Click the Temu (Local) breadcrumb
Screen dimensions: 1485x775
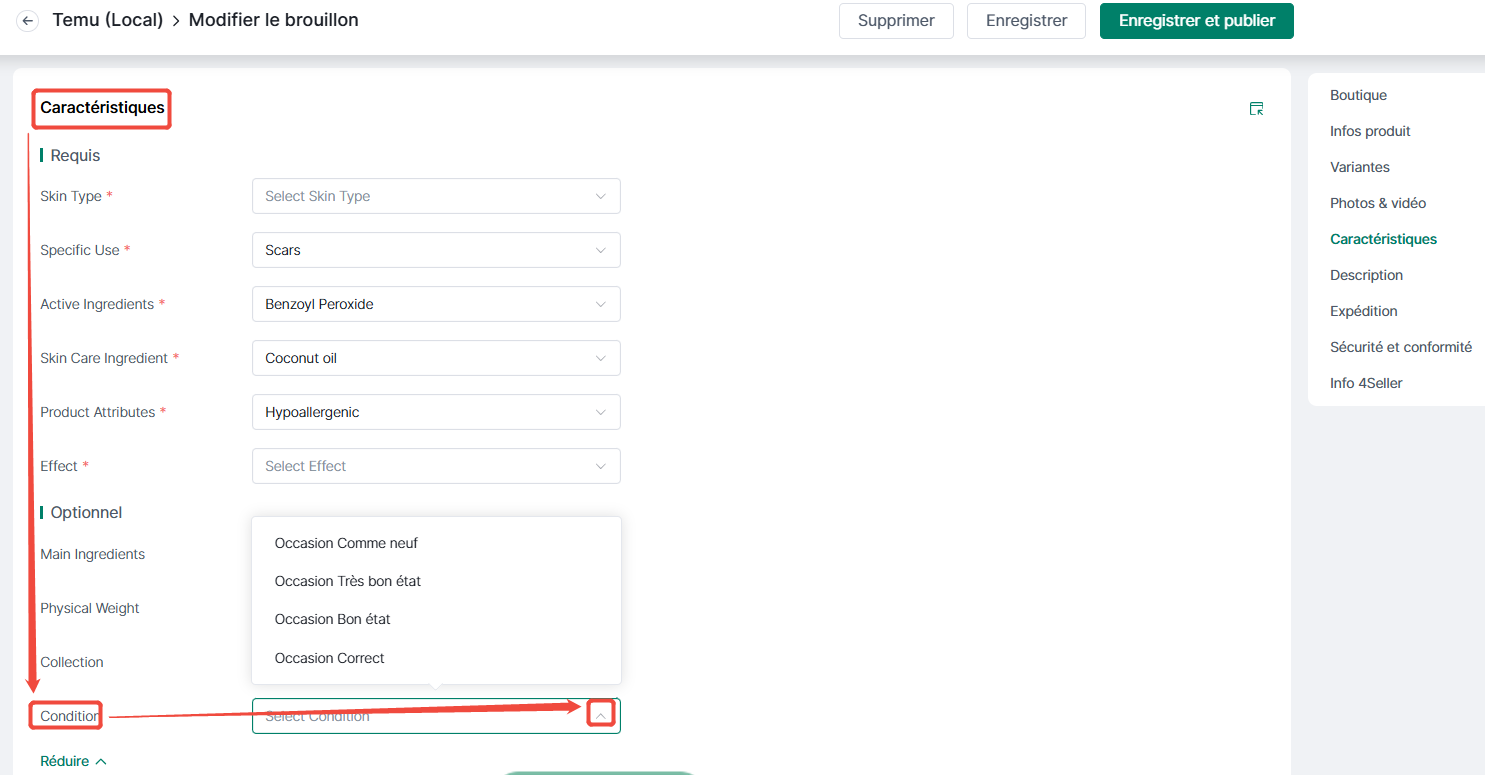click(108, 20)
